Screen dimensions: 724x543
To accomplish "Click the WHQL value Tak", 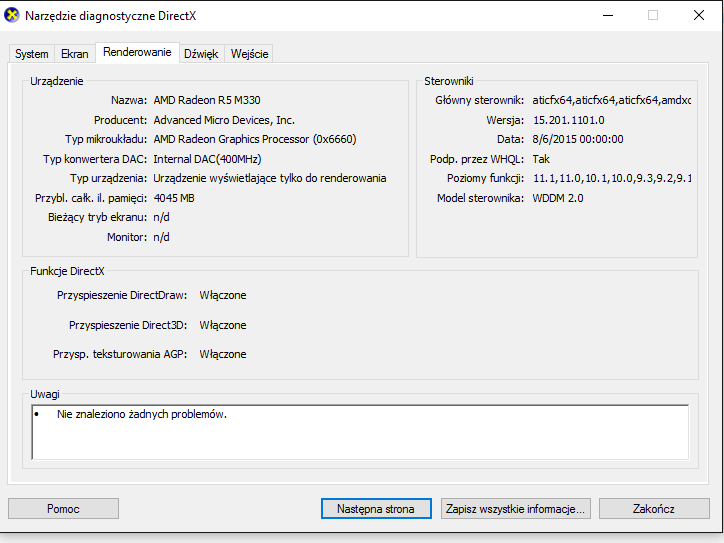I will tap(541, 159).
